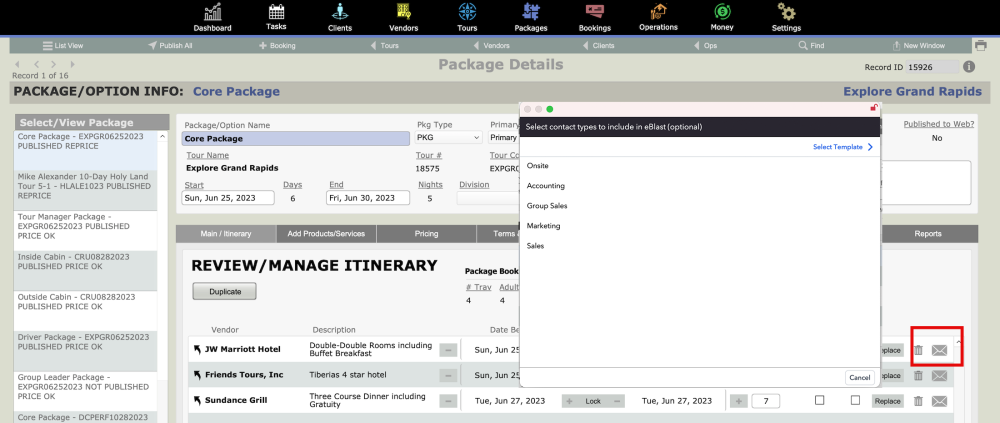Open a New Window
Screen dimensions: 1000x423
918,45
